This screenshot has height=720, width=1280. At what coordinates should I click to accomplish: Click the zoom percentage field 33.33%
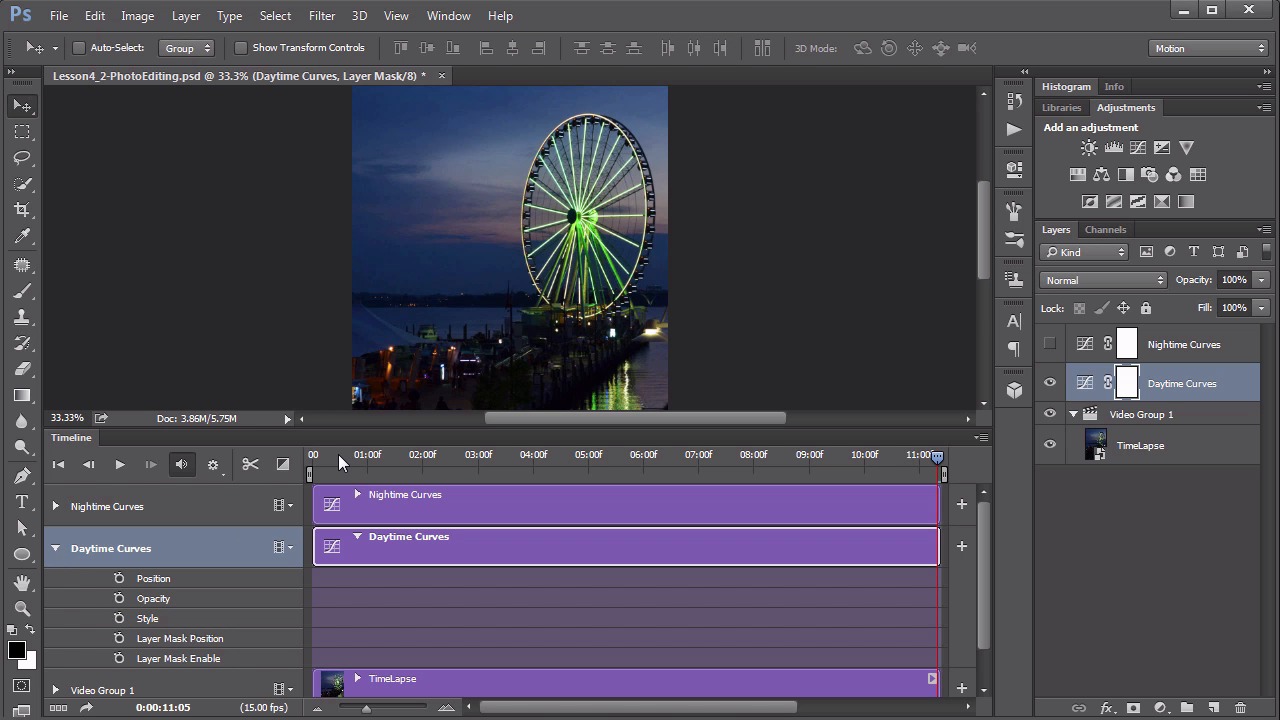67,418
